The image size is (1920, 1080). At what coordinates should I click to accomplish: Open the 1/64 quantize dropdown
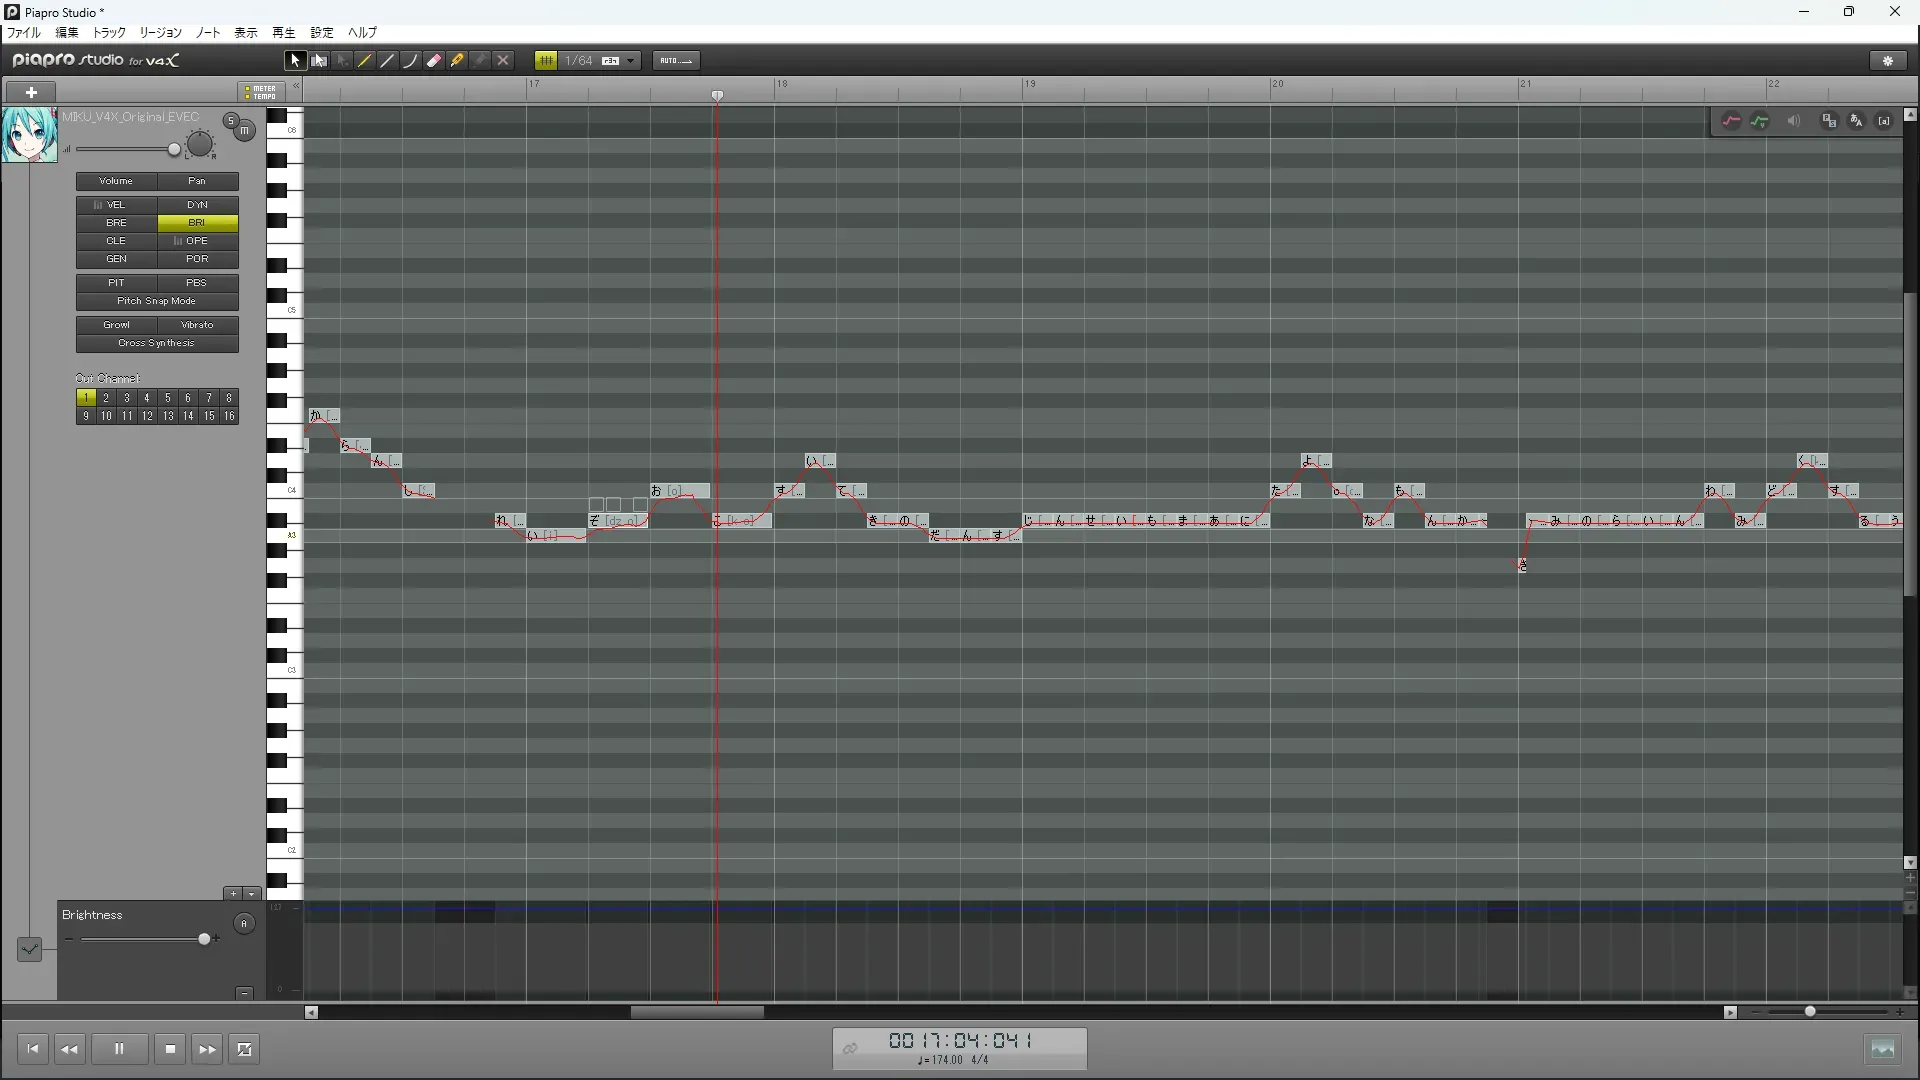631,61
